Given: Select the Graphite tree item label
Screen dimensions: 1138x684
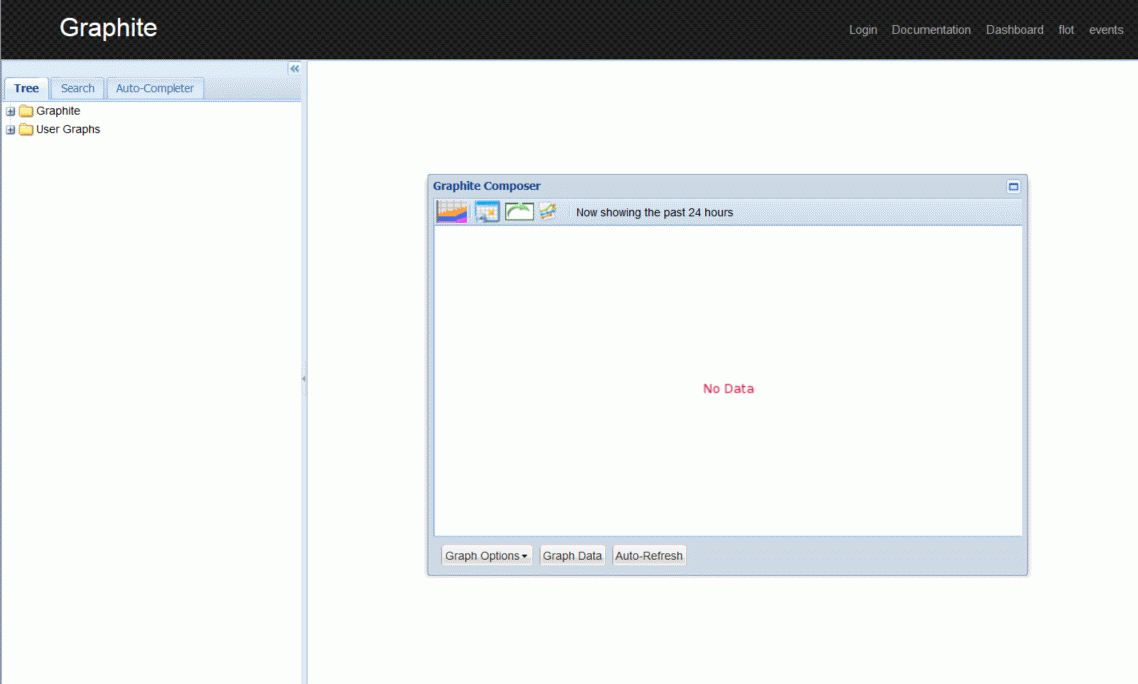Looking at the screenshot, I should (58, 111).
